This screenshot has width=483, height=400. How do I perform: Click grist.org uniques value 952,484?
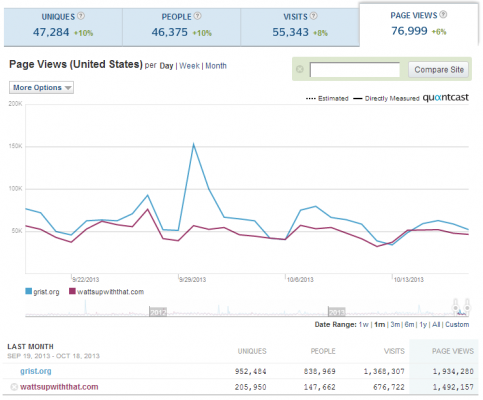[250, 371]
